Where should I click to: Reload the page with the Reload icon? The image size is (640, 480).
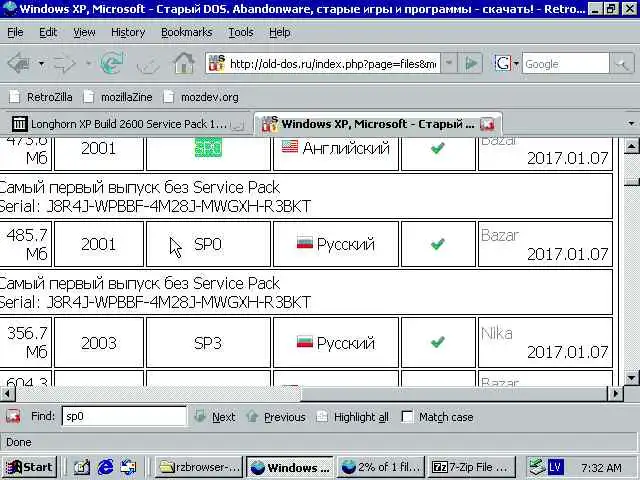click(x=112, y=63)
